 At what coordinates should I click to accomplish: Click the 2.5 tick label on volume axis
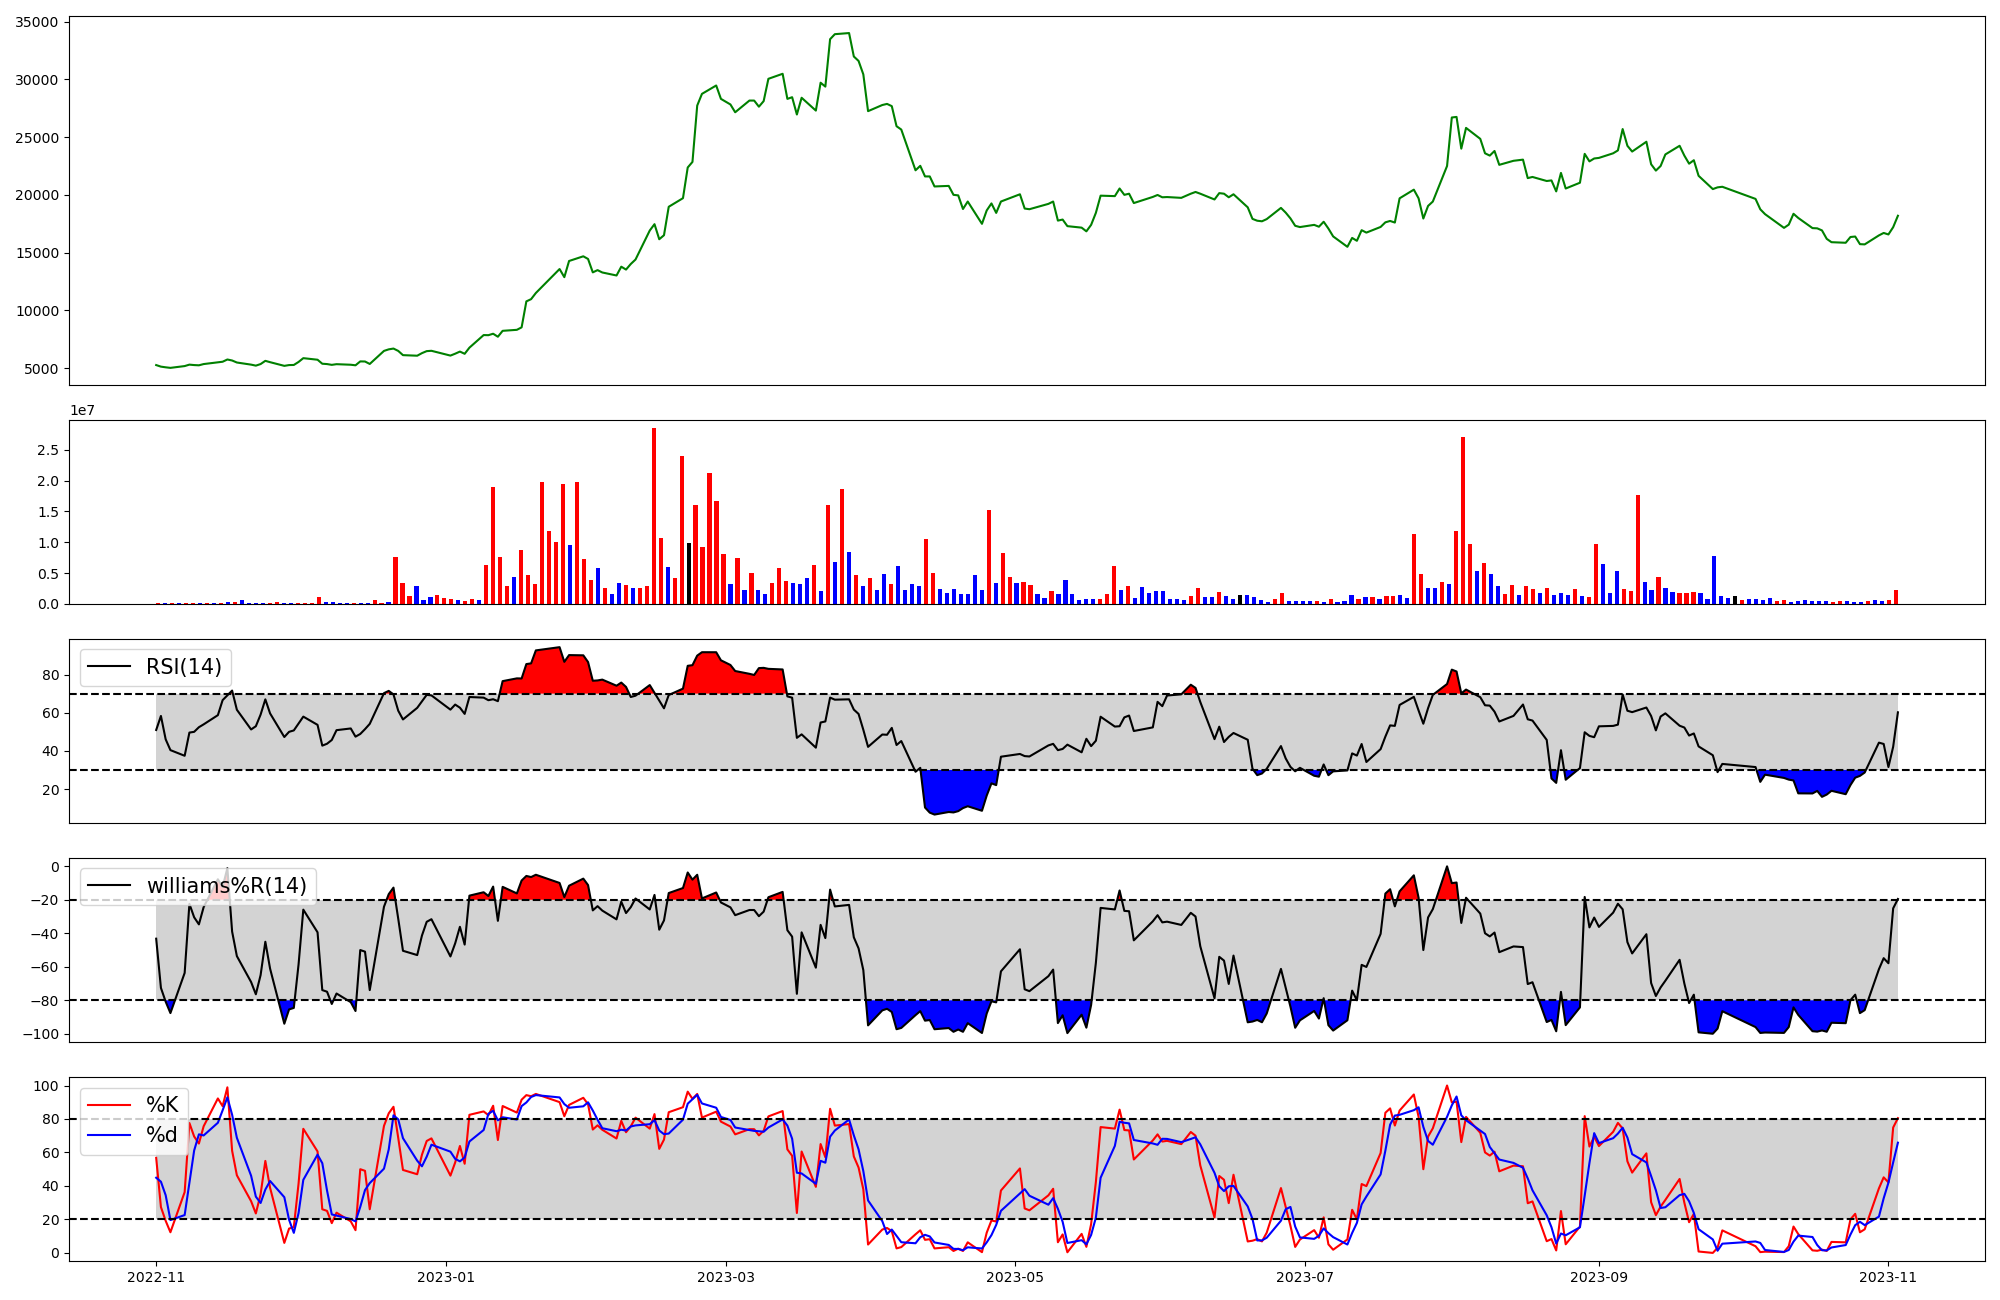click(48, 451)
